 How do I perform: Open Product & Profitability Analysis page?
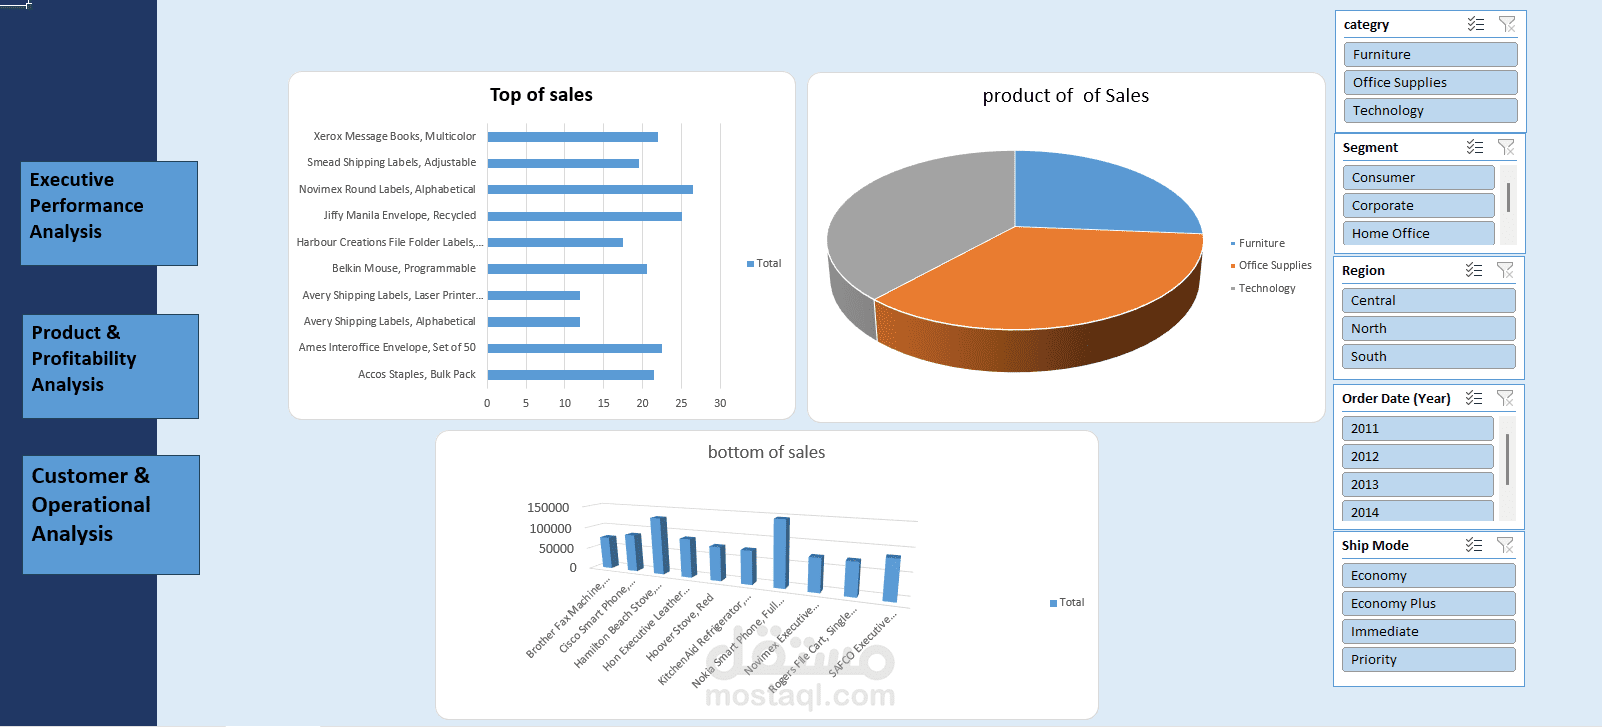(110, 366)
